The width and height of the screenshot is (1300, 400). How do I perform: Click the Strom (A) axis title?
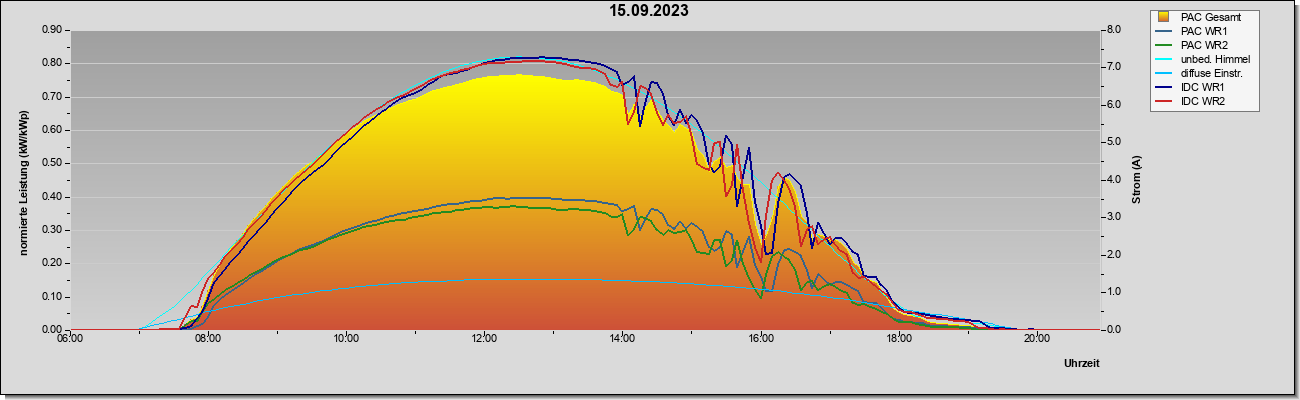pyautogui.click(x=1136, y=180)
